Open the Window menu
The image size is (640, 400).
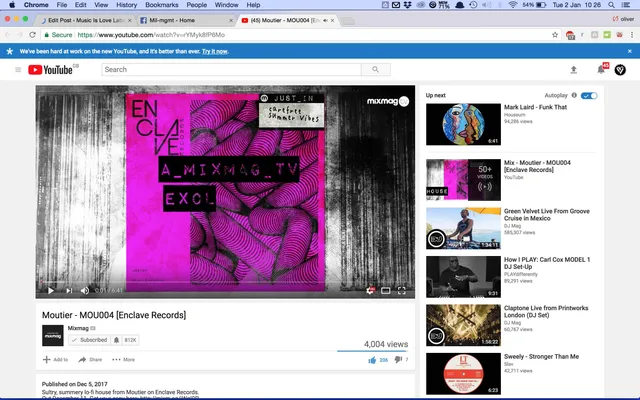(227, 5)
